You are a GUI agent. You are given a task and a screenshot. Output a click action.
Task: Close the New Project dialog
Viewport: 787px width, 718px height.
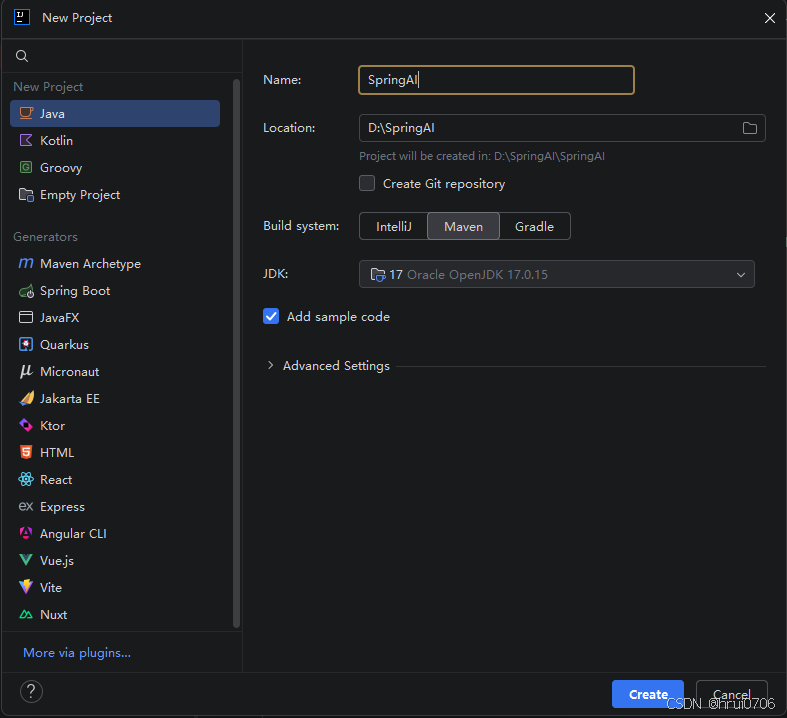click(x=769, y=18)
